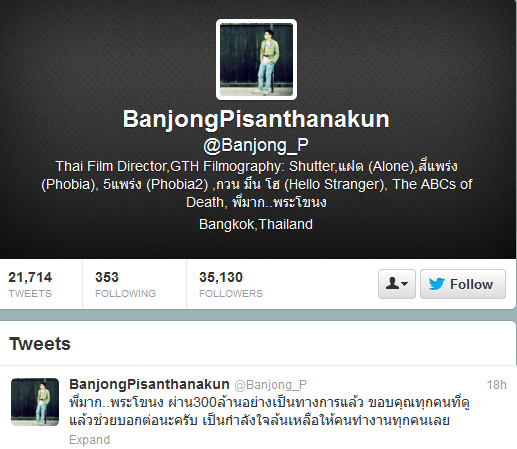Follow BanjongPisanthanakun's account
Image resolution: width=517 pixels, height=449 pixels.
463,284
